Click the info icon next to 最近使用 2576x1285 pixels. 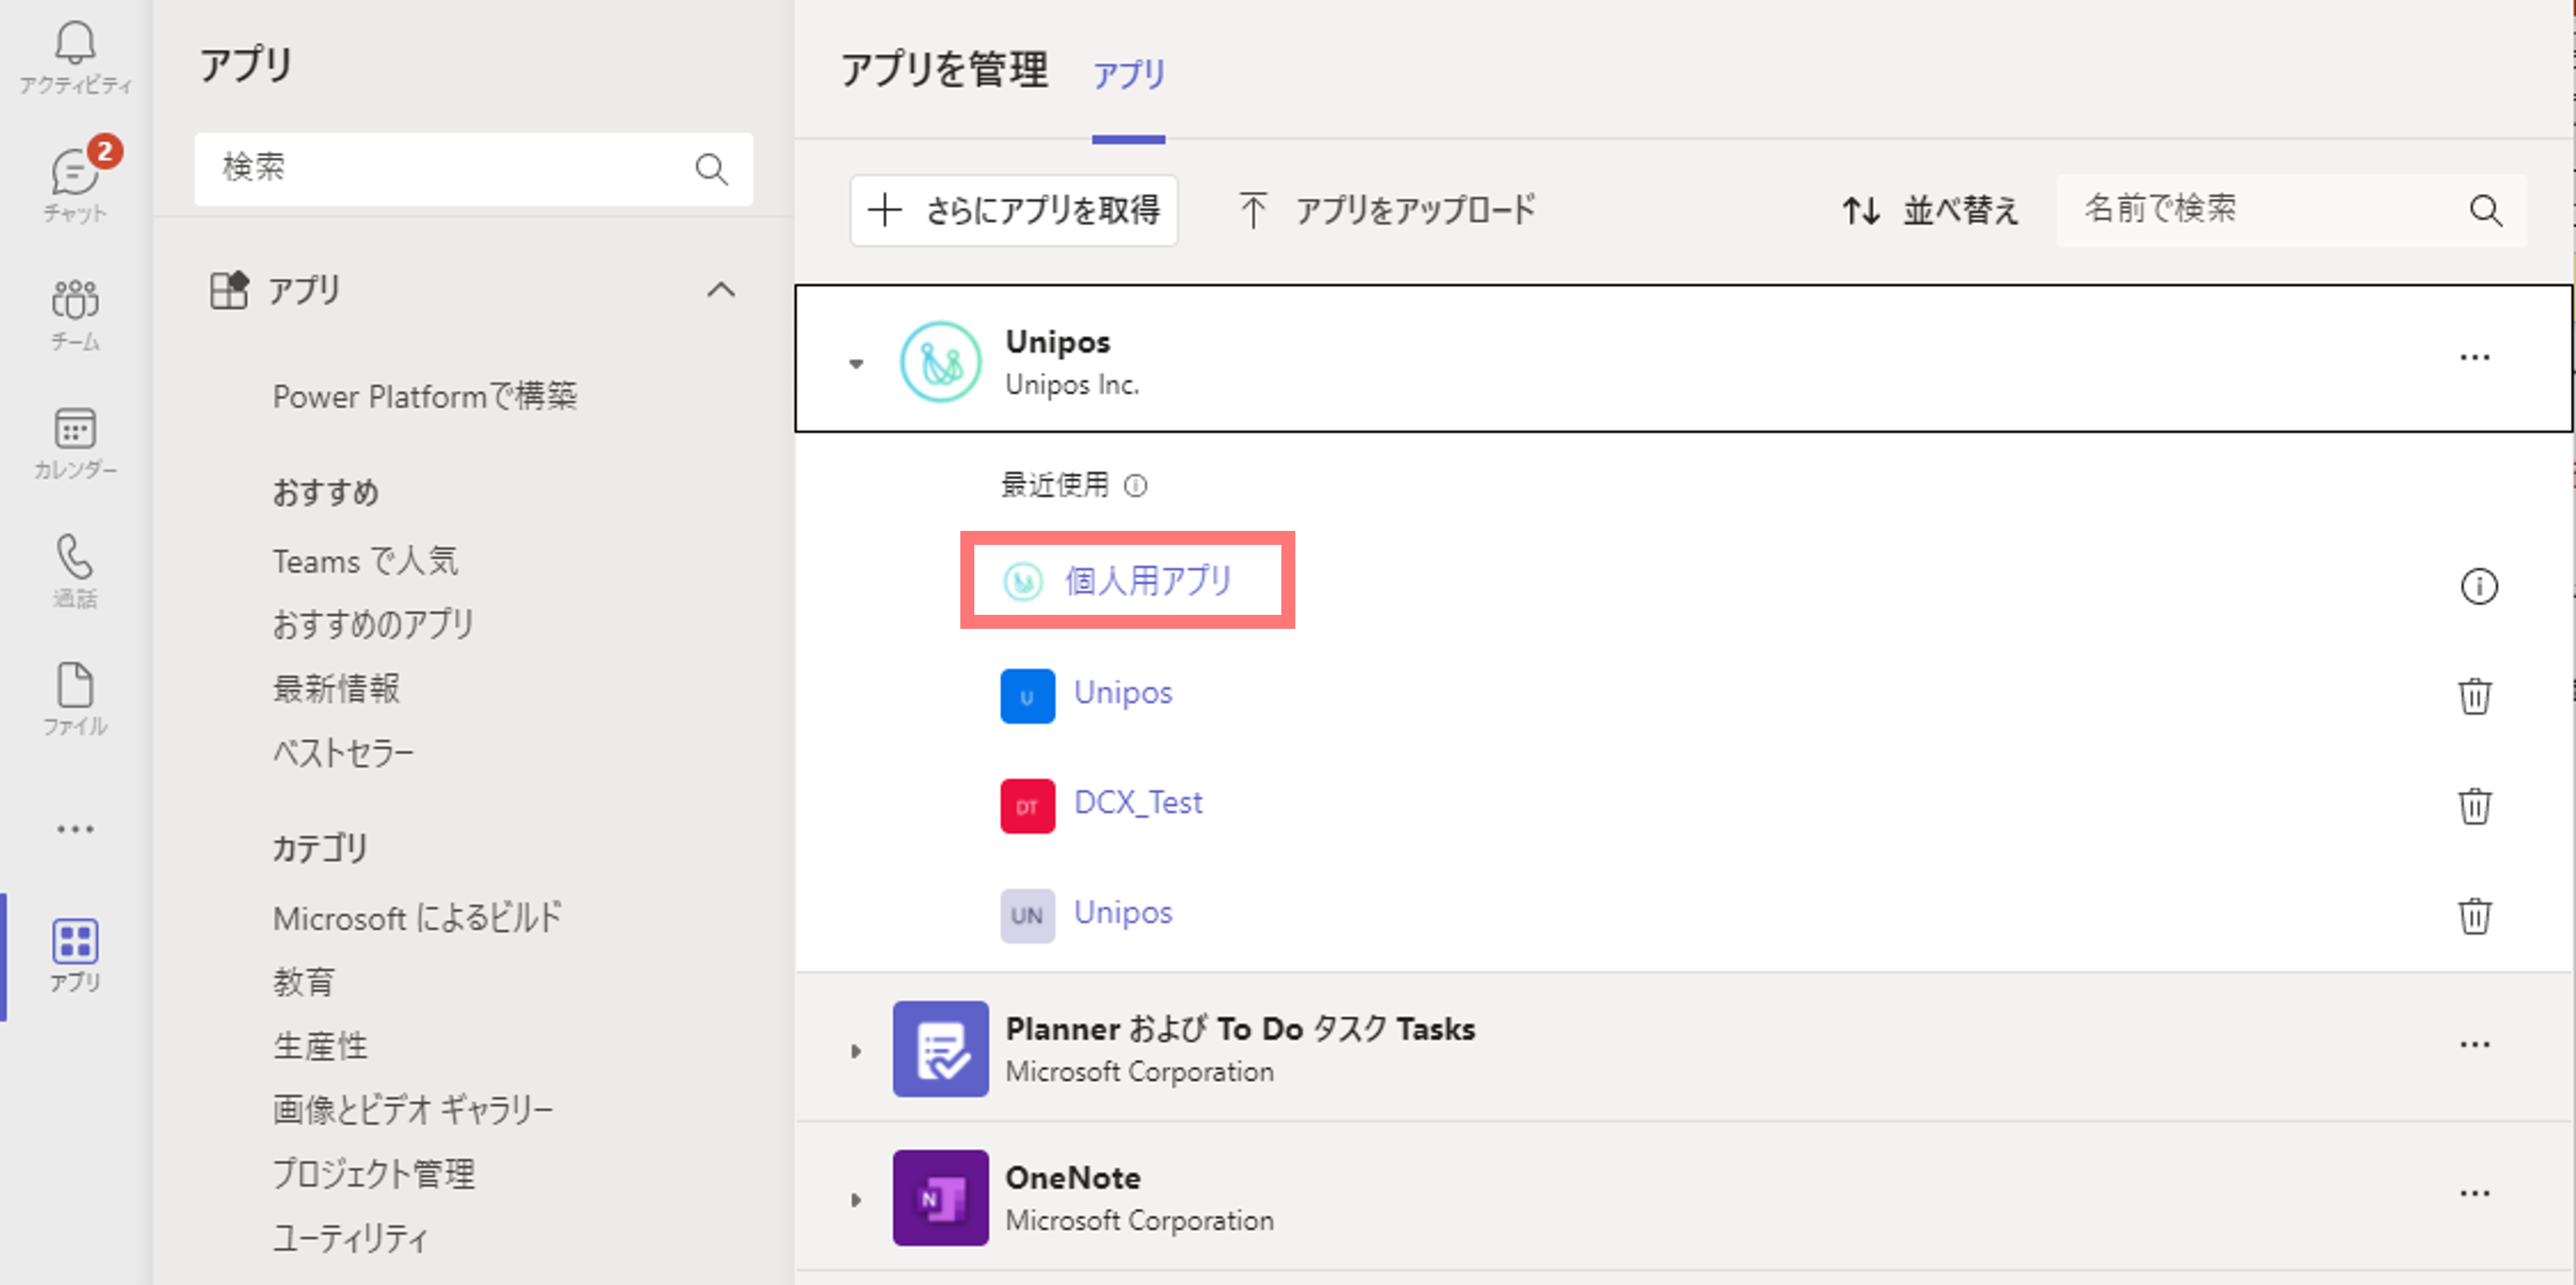point(1135,485)
